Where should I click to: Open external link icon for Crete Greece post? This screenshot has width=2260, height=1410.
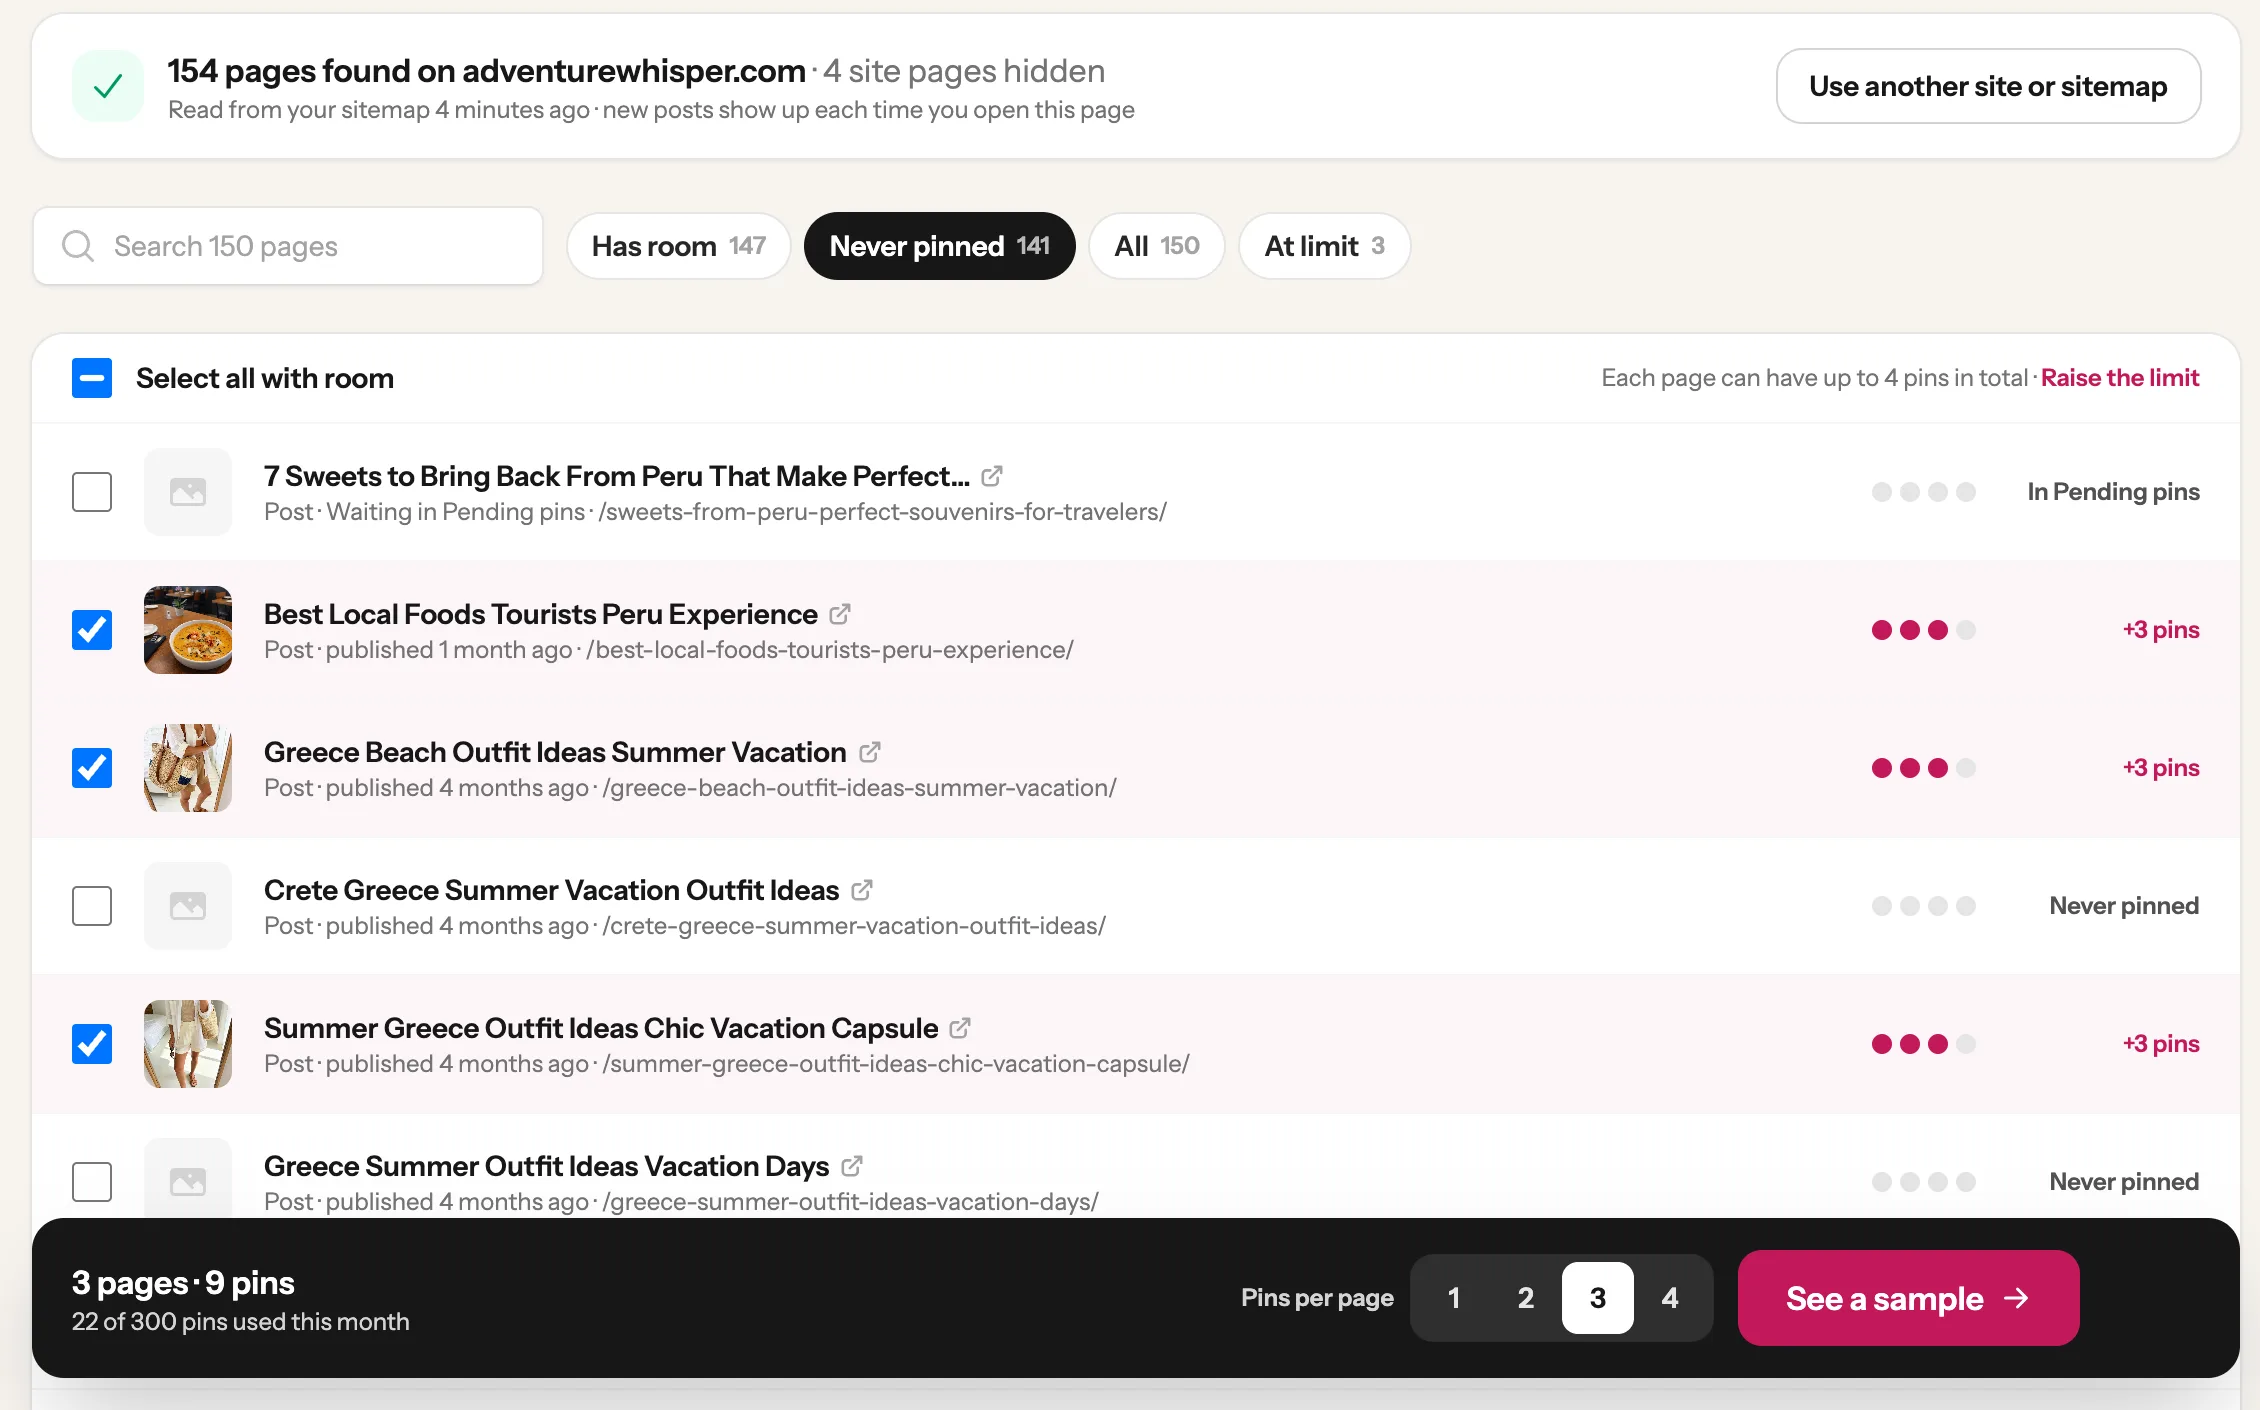coord(862,890)
